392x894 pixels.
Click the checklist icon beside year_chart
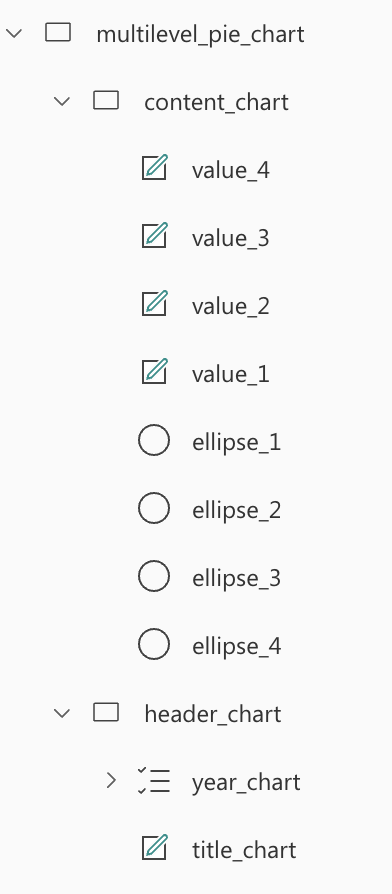click(154, 781)
